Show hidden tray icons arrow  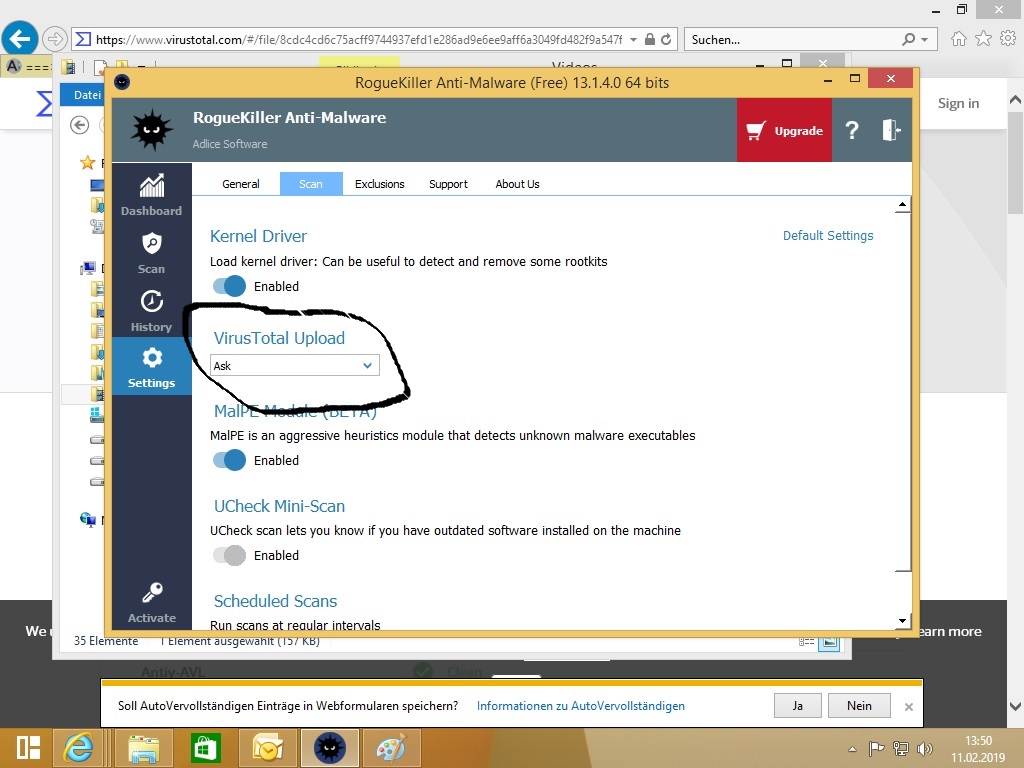click(x=852, y=749)
